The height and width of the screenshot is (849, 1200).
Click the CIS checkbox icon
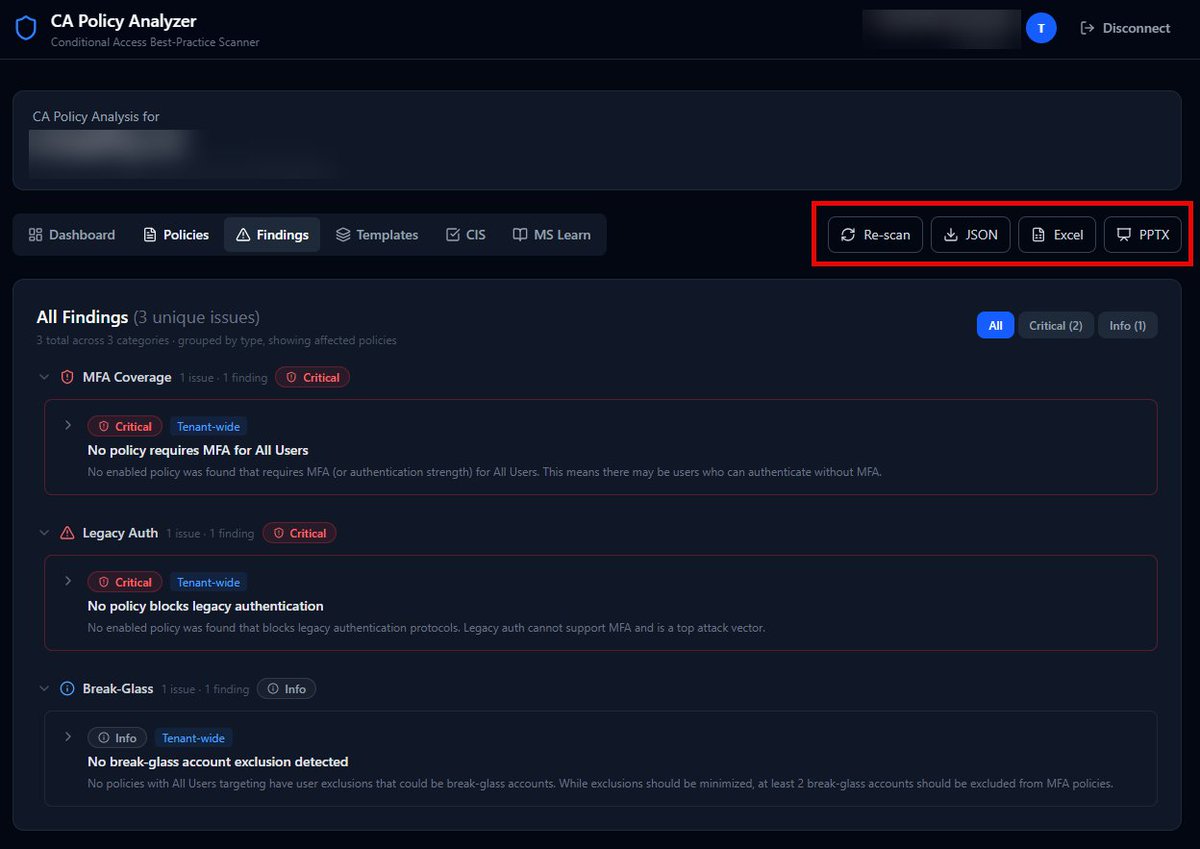(452, 235)
